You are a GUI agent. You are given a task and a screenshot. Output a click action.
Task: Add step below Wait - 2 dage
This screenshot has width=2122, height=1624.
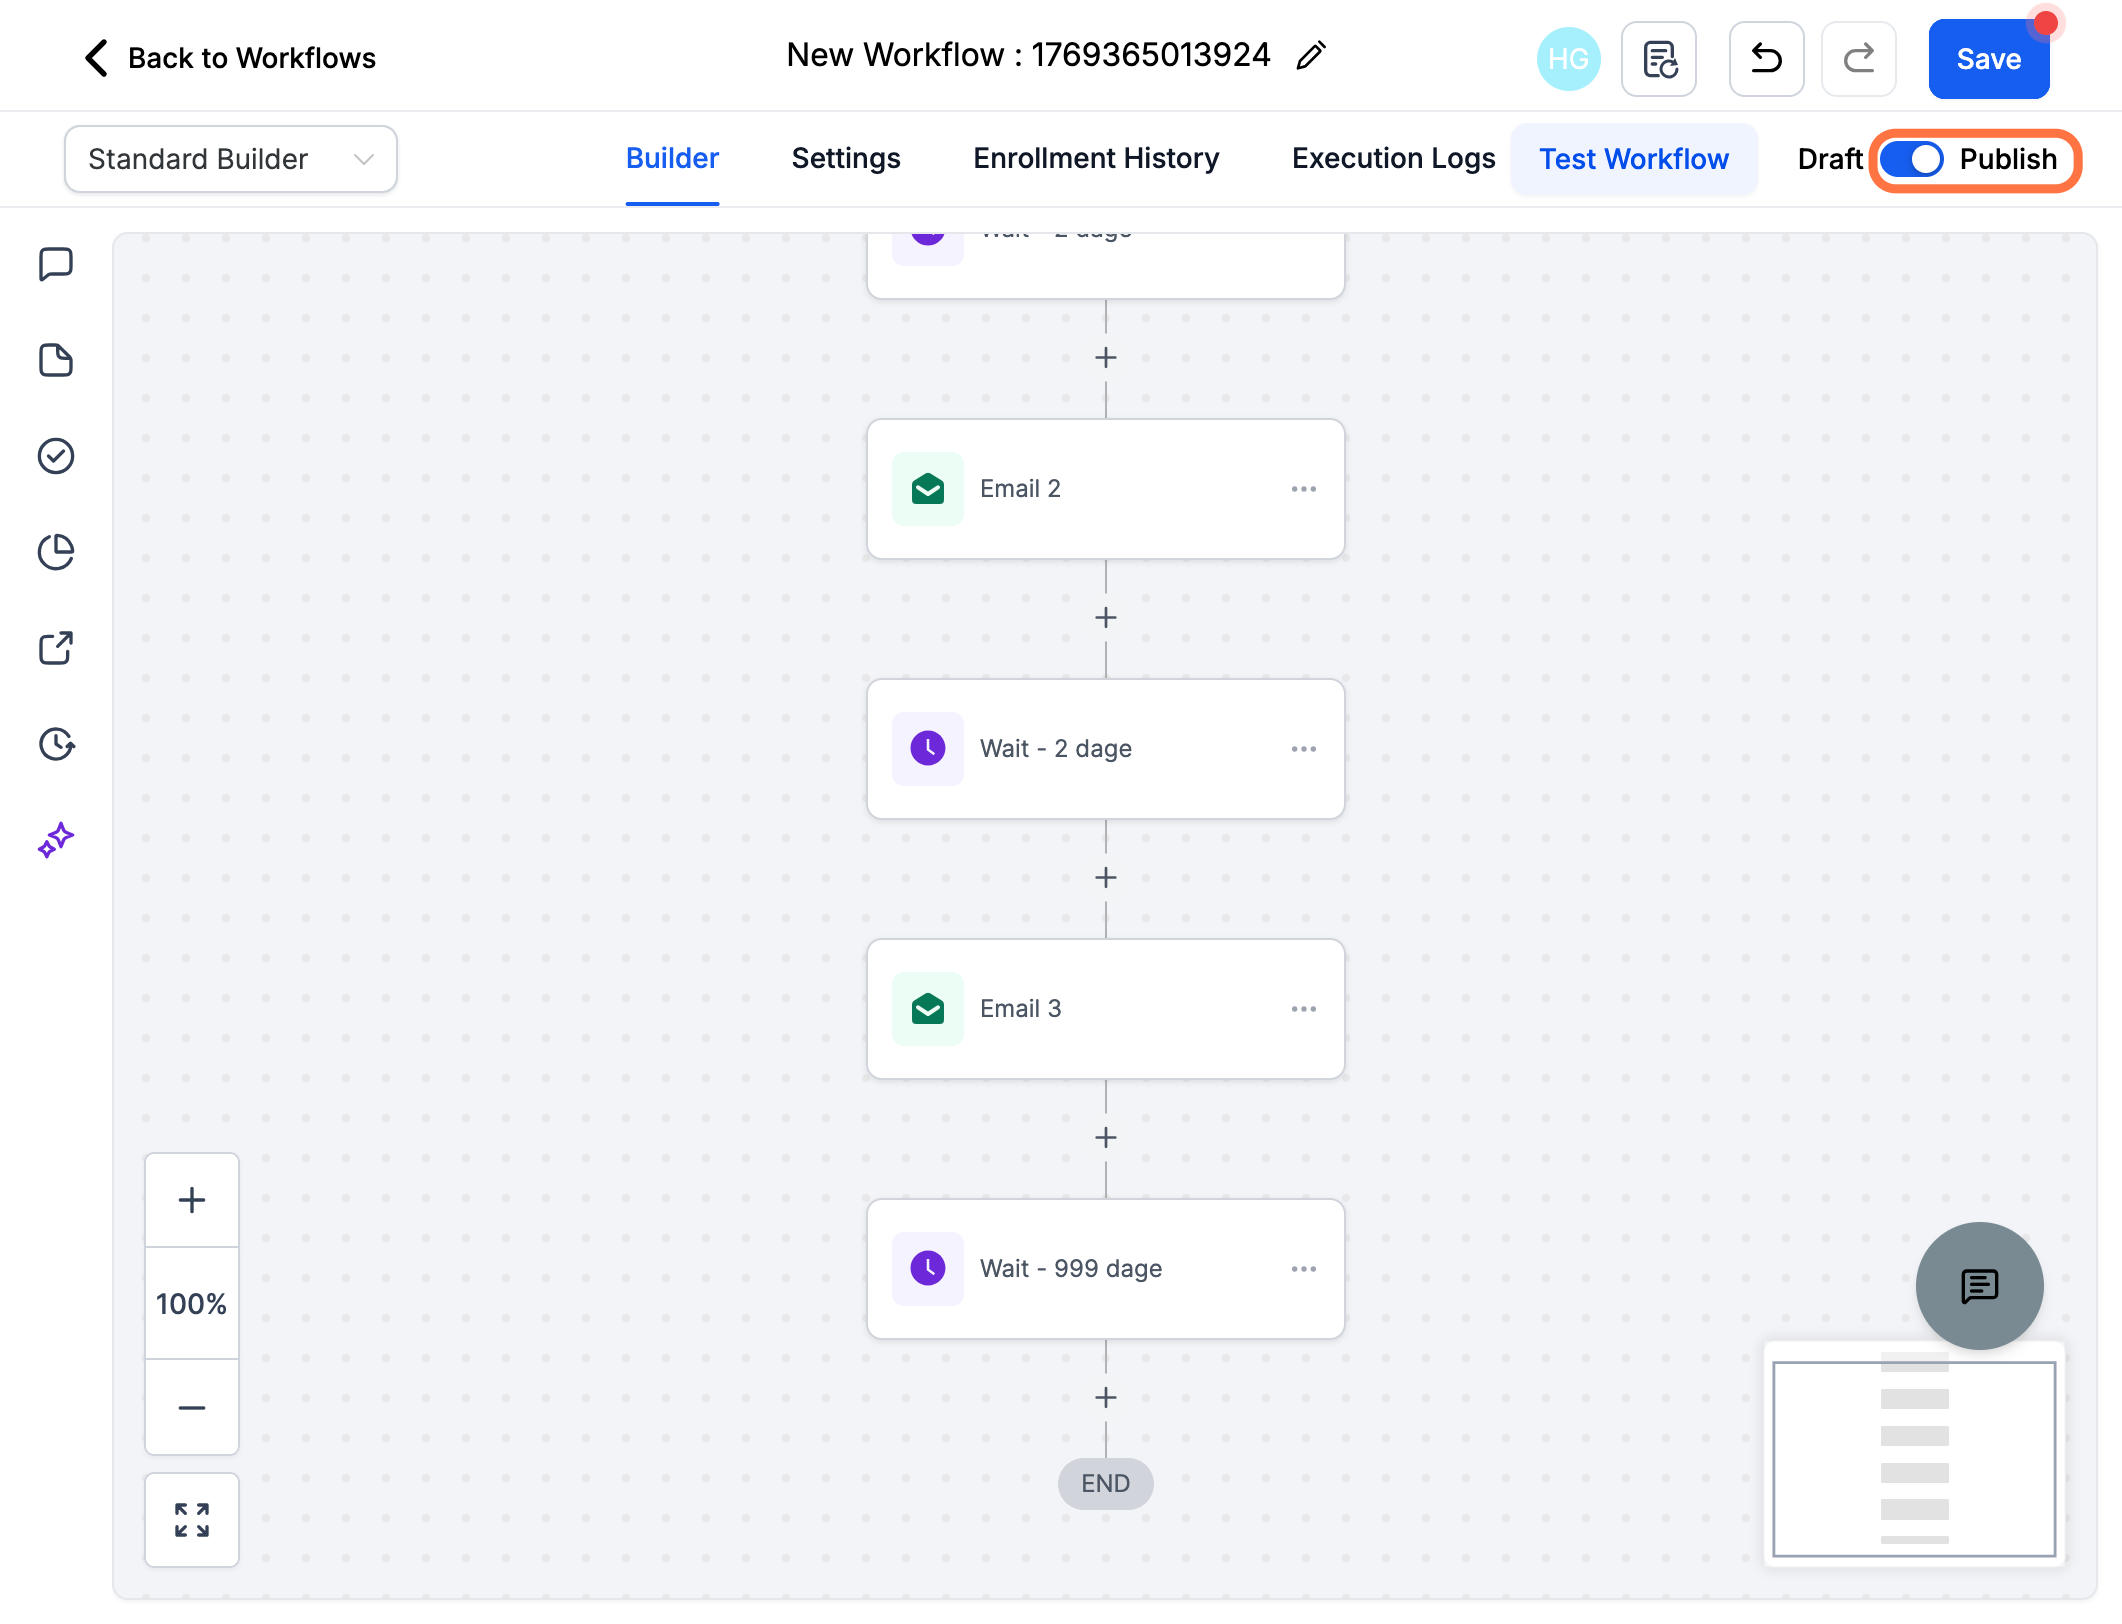1106,878
